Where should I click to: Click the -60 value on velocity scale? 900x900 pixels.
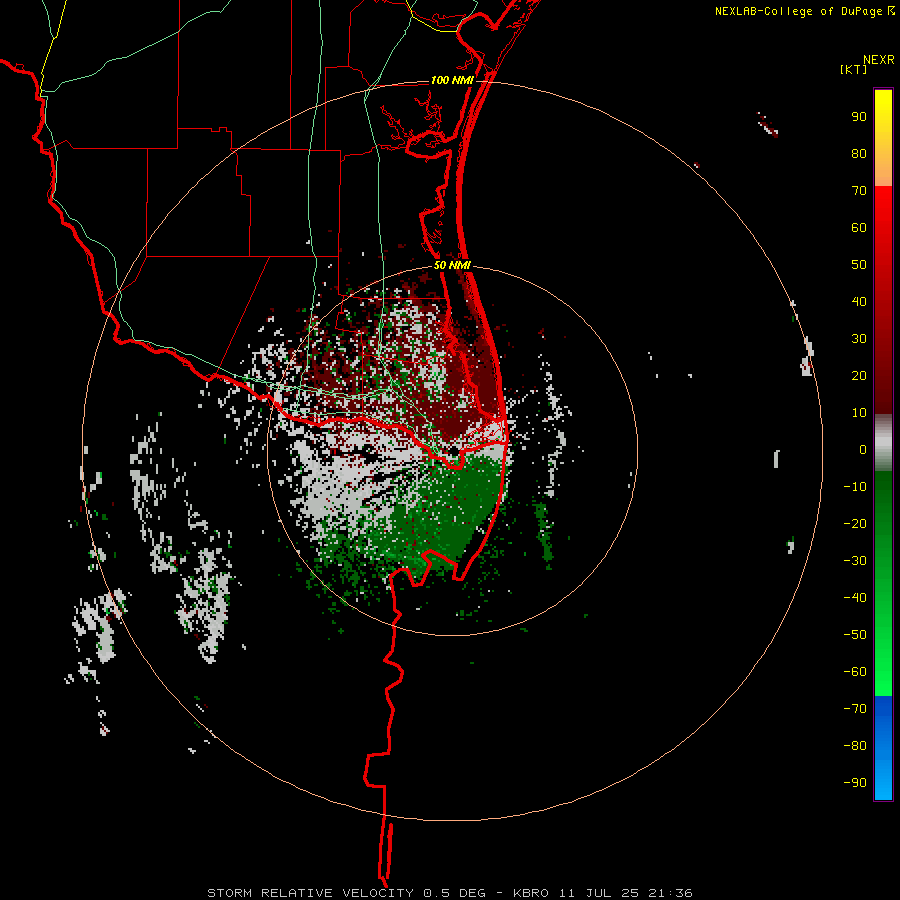(855, 672)
